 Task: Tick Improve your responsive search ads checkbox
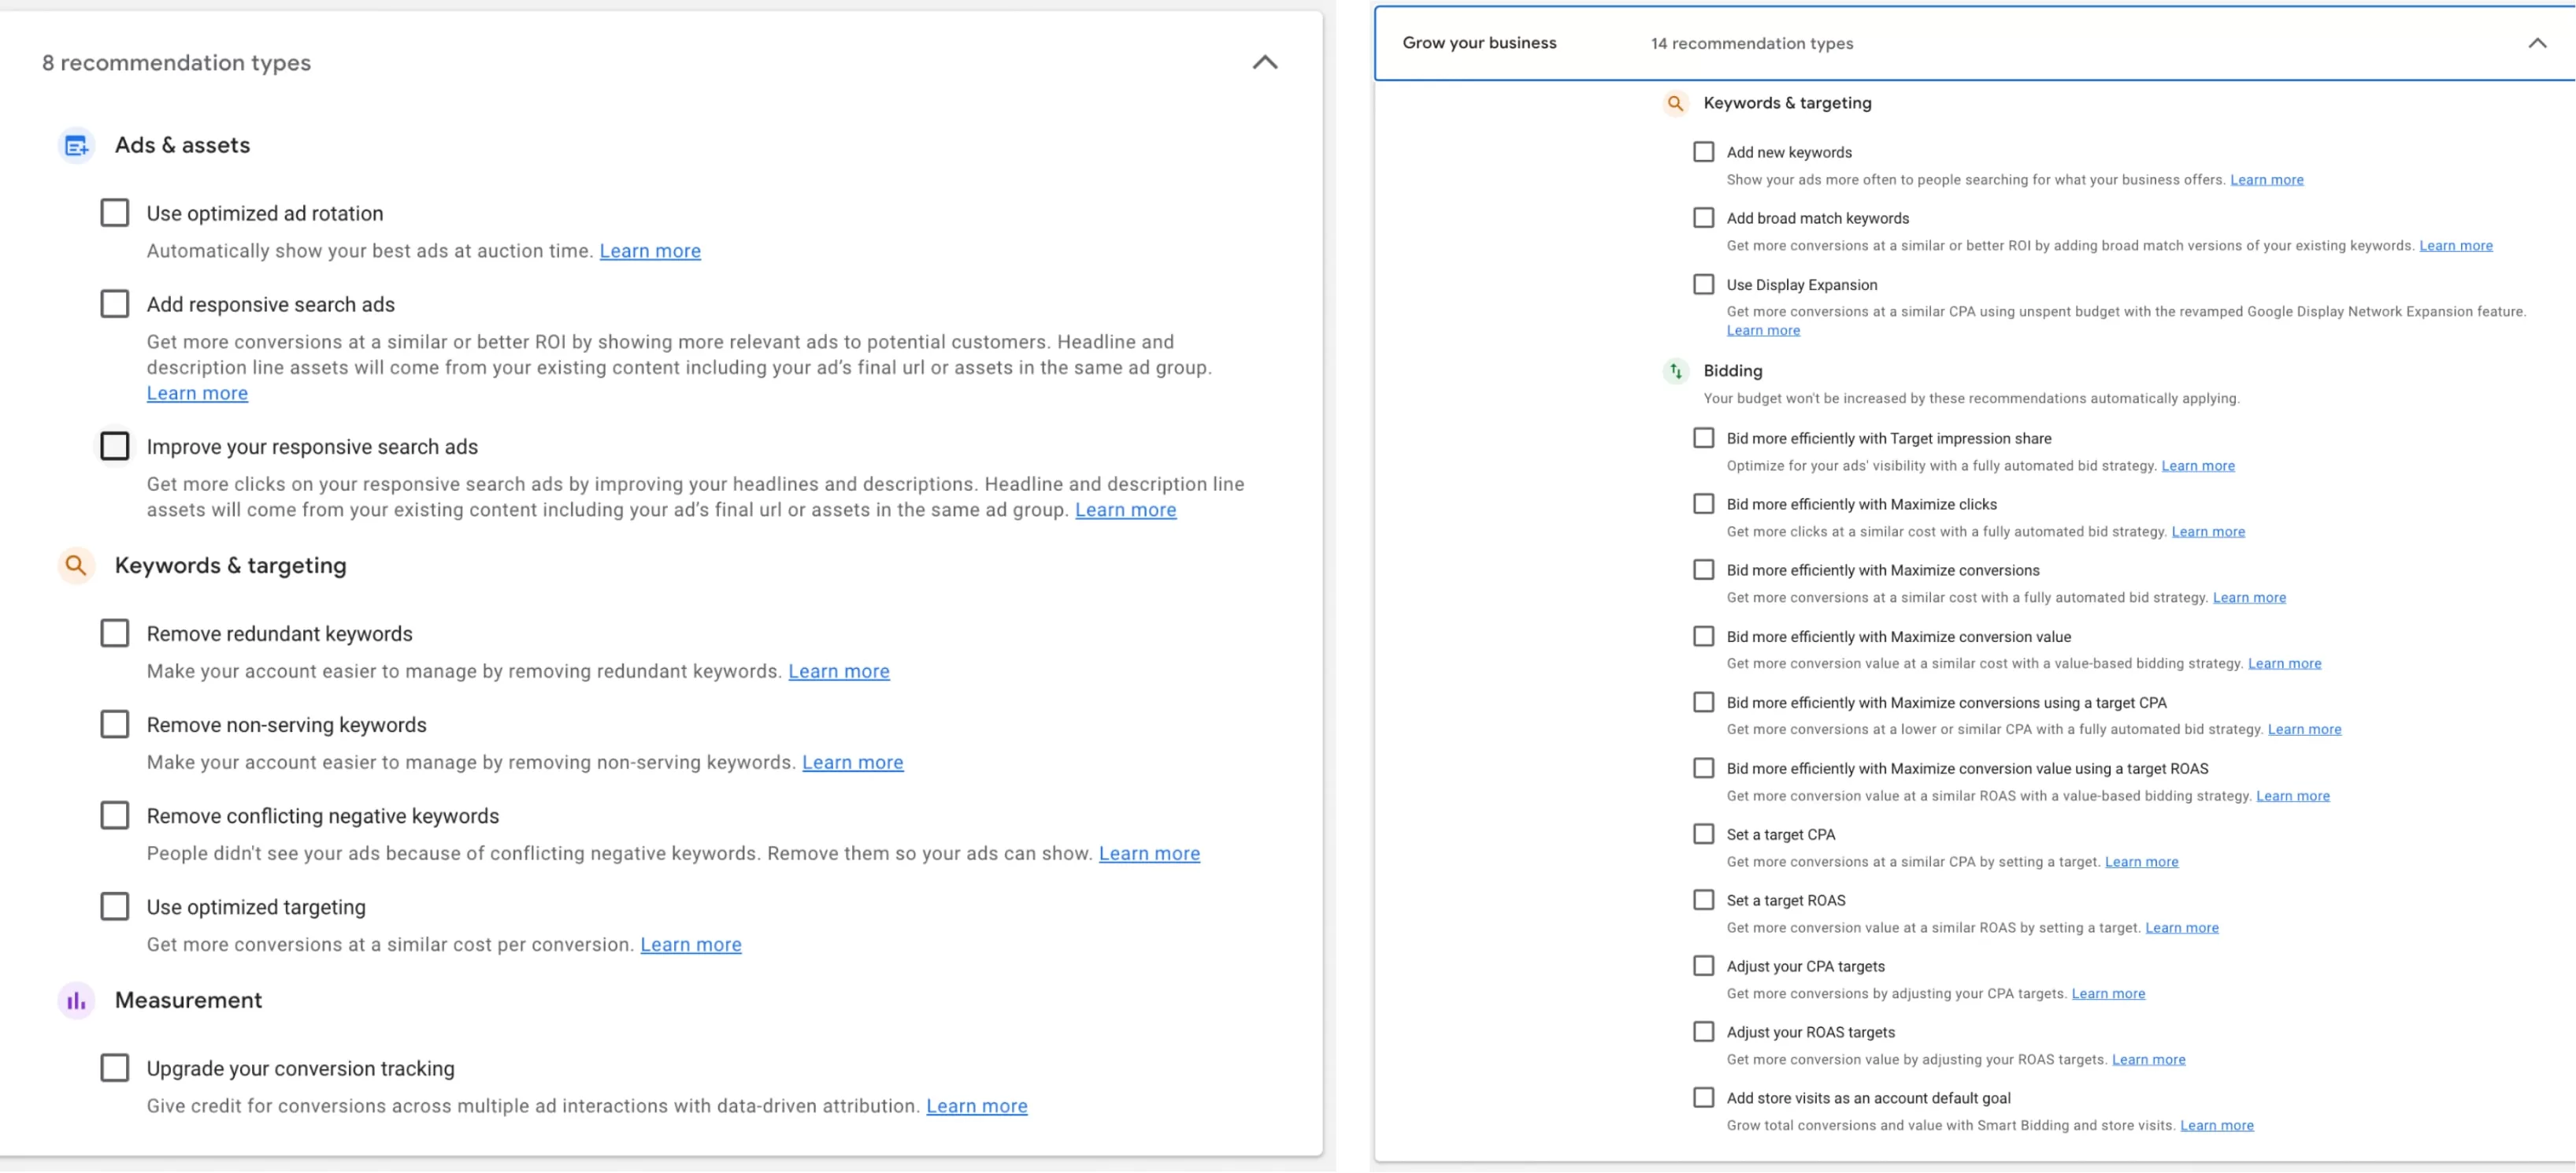coord(115,446)
